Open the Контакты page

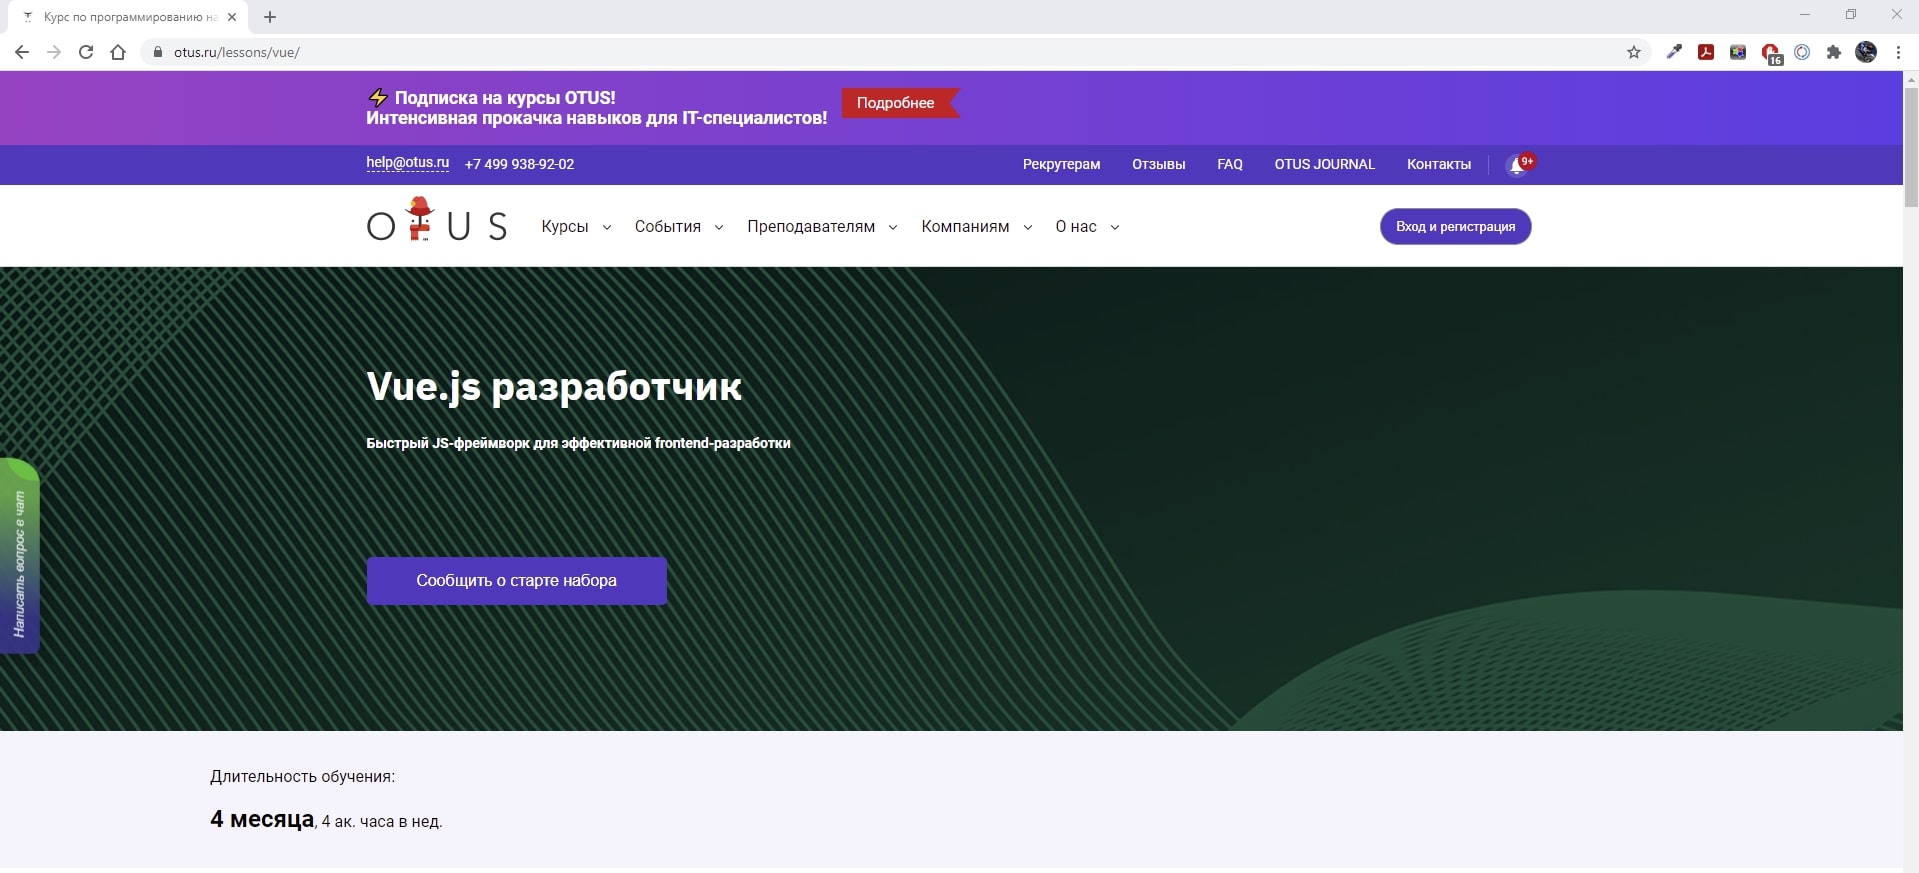[1438, 164]
